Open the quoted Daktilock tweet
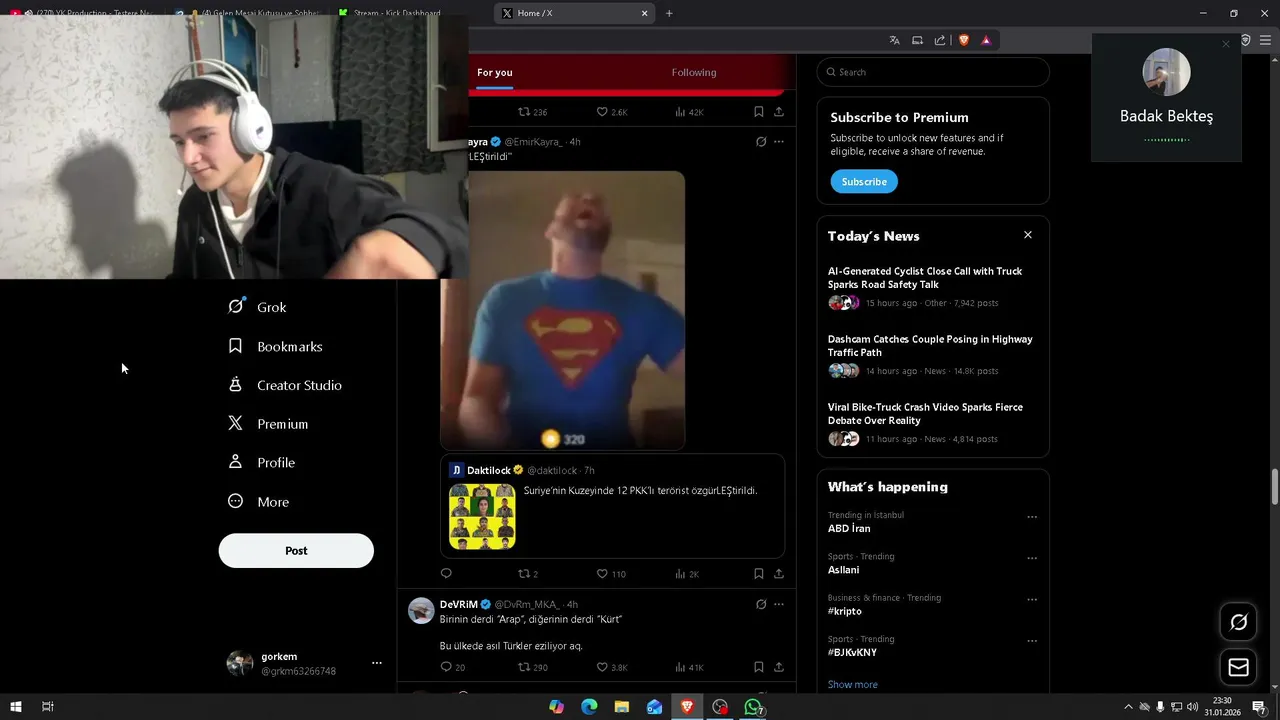 tap(612, 506)
